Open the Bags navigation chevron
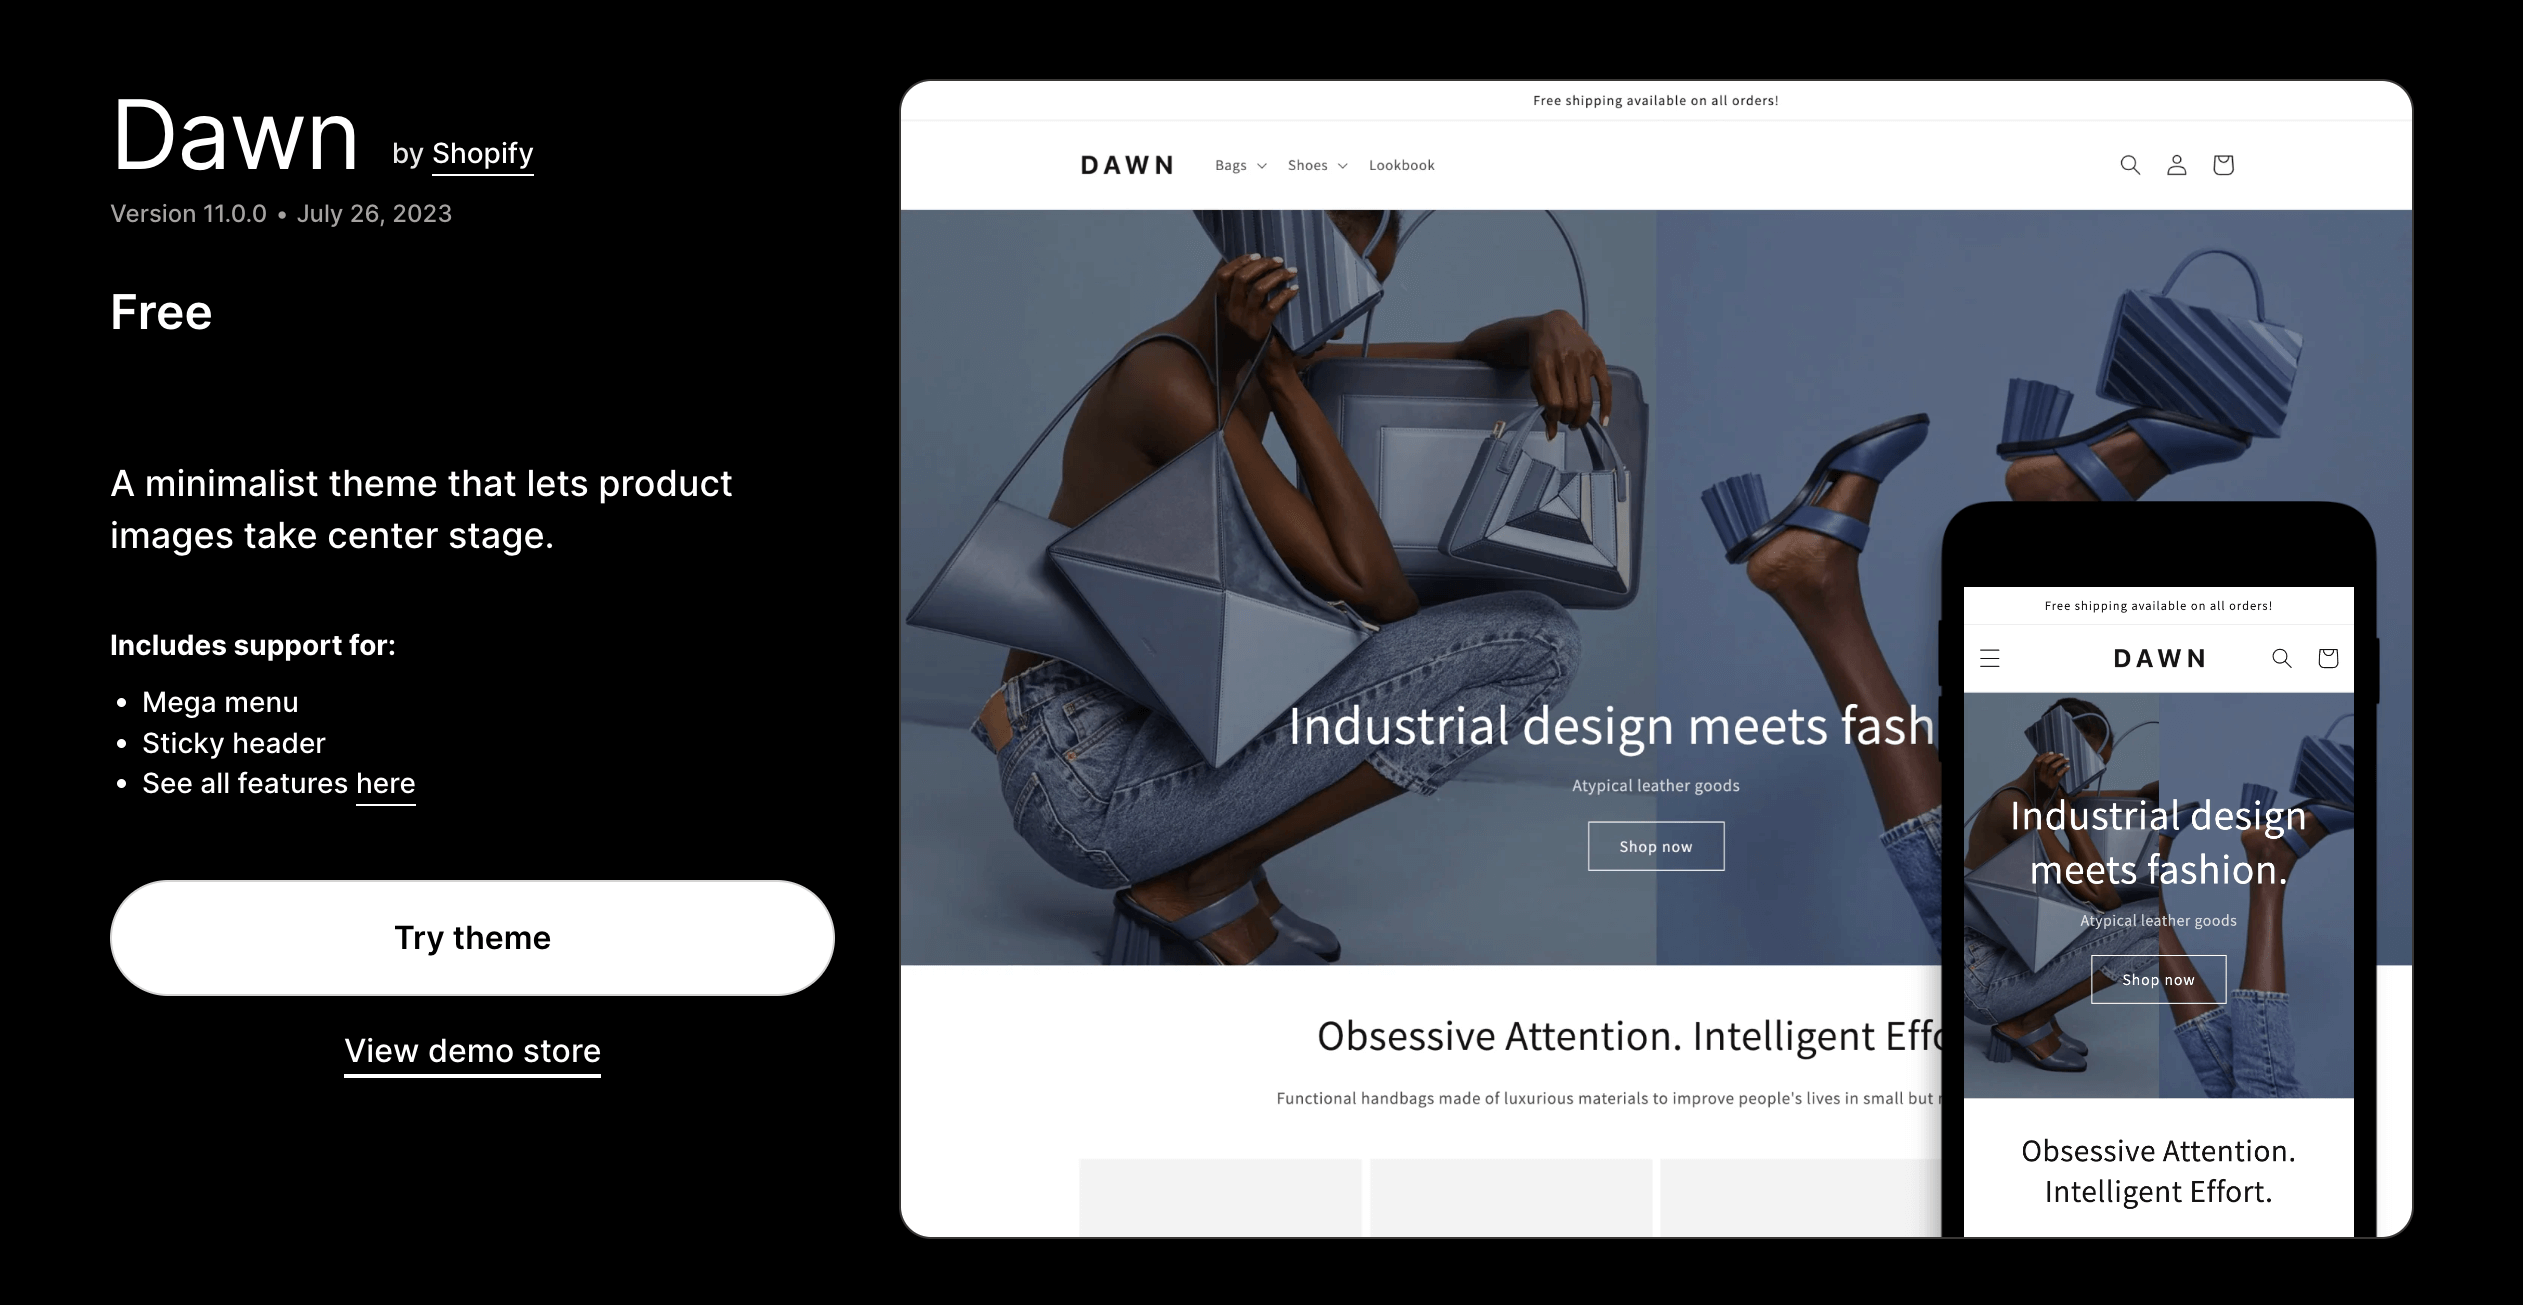Viewport: 2523px width, 1305px height. click(1257, 165)
